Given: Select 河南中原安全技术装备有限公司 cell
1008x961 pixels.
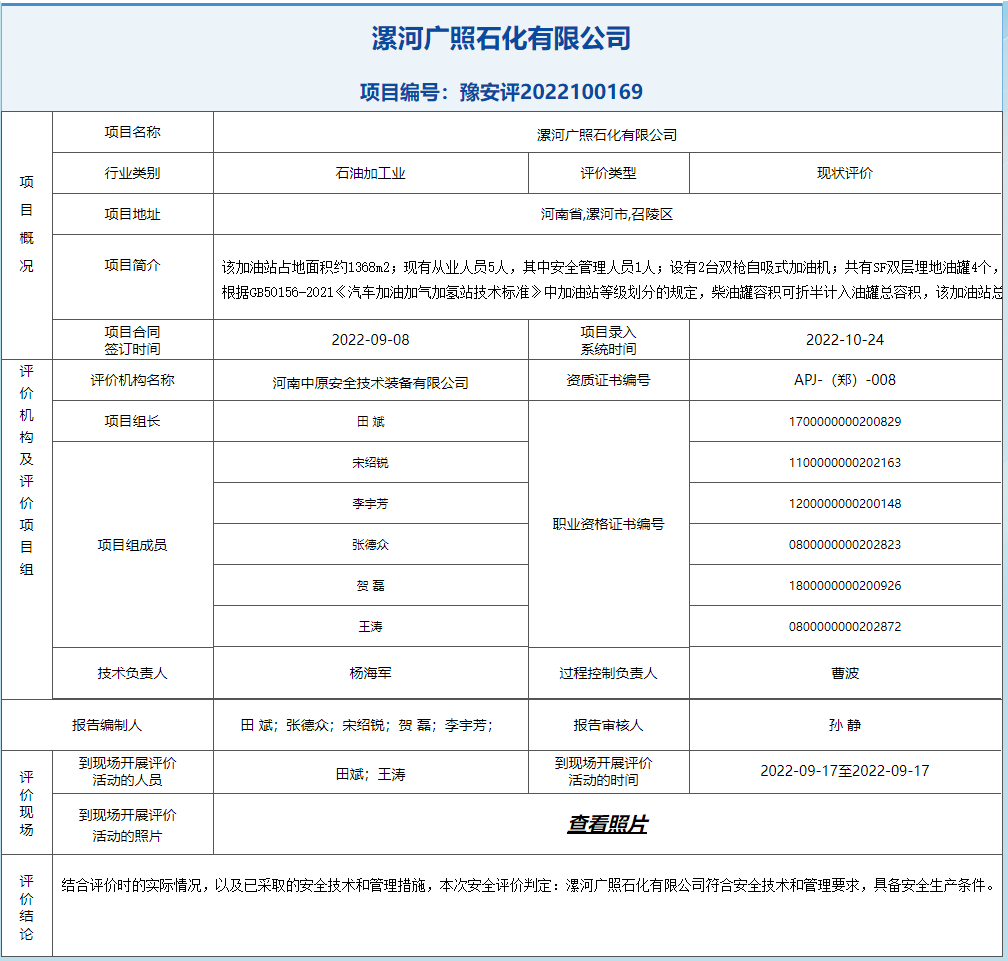Looking at the screenshot, I should coord(371,382).
